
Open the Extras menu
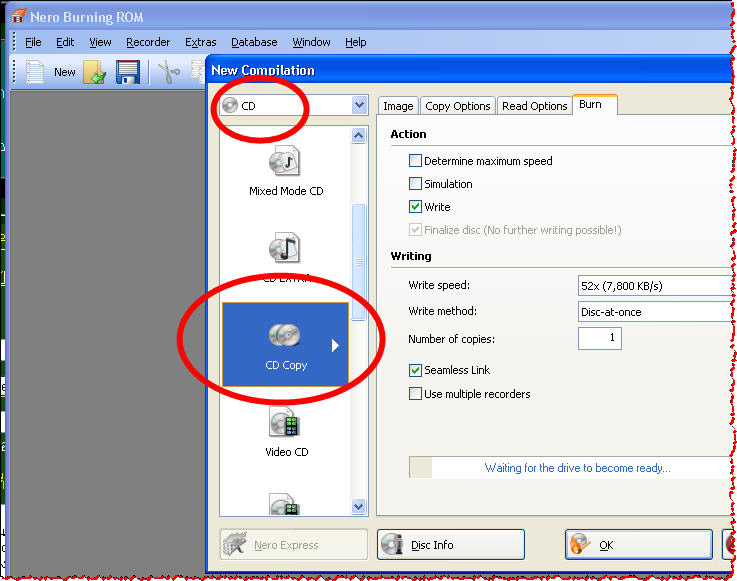pyautogui.click(x=201, y=42)
